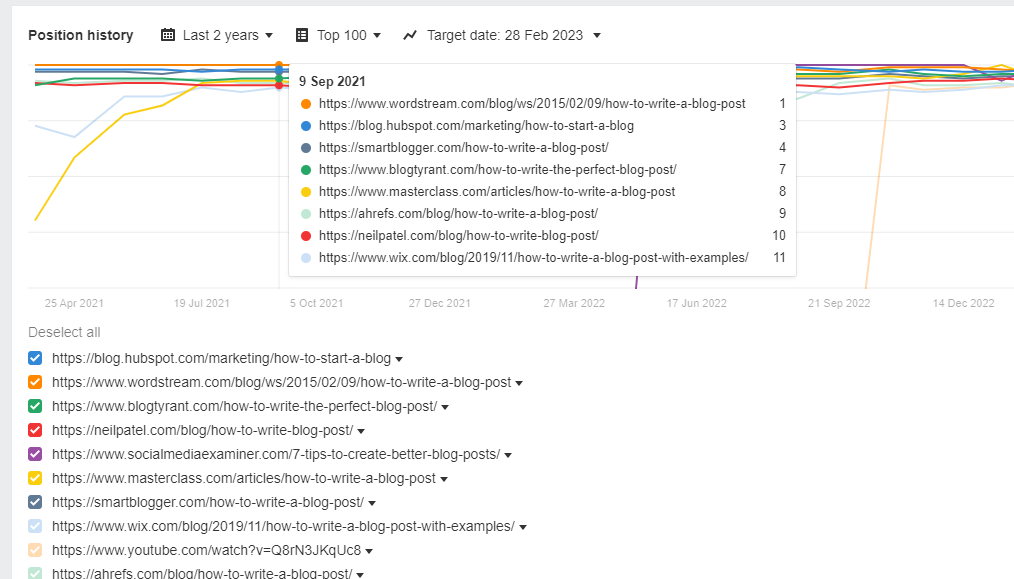Click the blue dot for blog.hubspot.com entry
This screenshot has width=1014, height=579.
click(x=305, y=125)
